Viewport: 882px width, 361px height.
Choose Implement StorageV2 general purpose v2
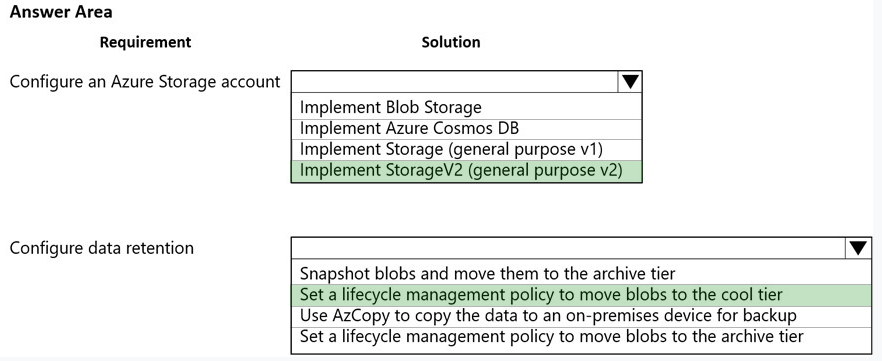pos(466,171)
